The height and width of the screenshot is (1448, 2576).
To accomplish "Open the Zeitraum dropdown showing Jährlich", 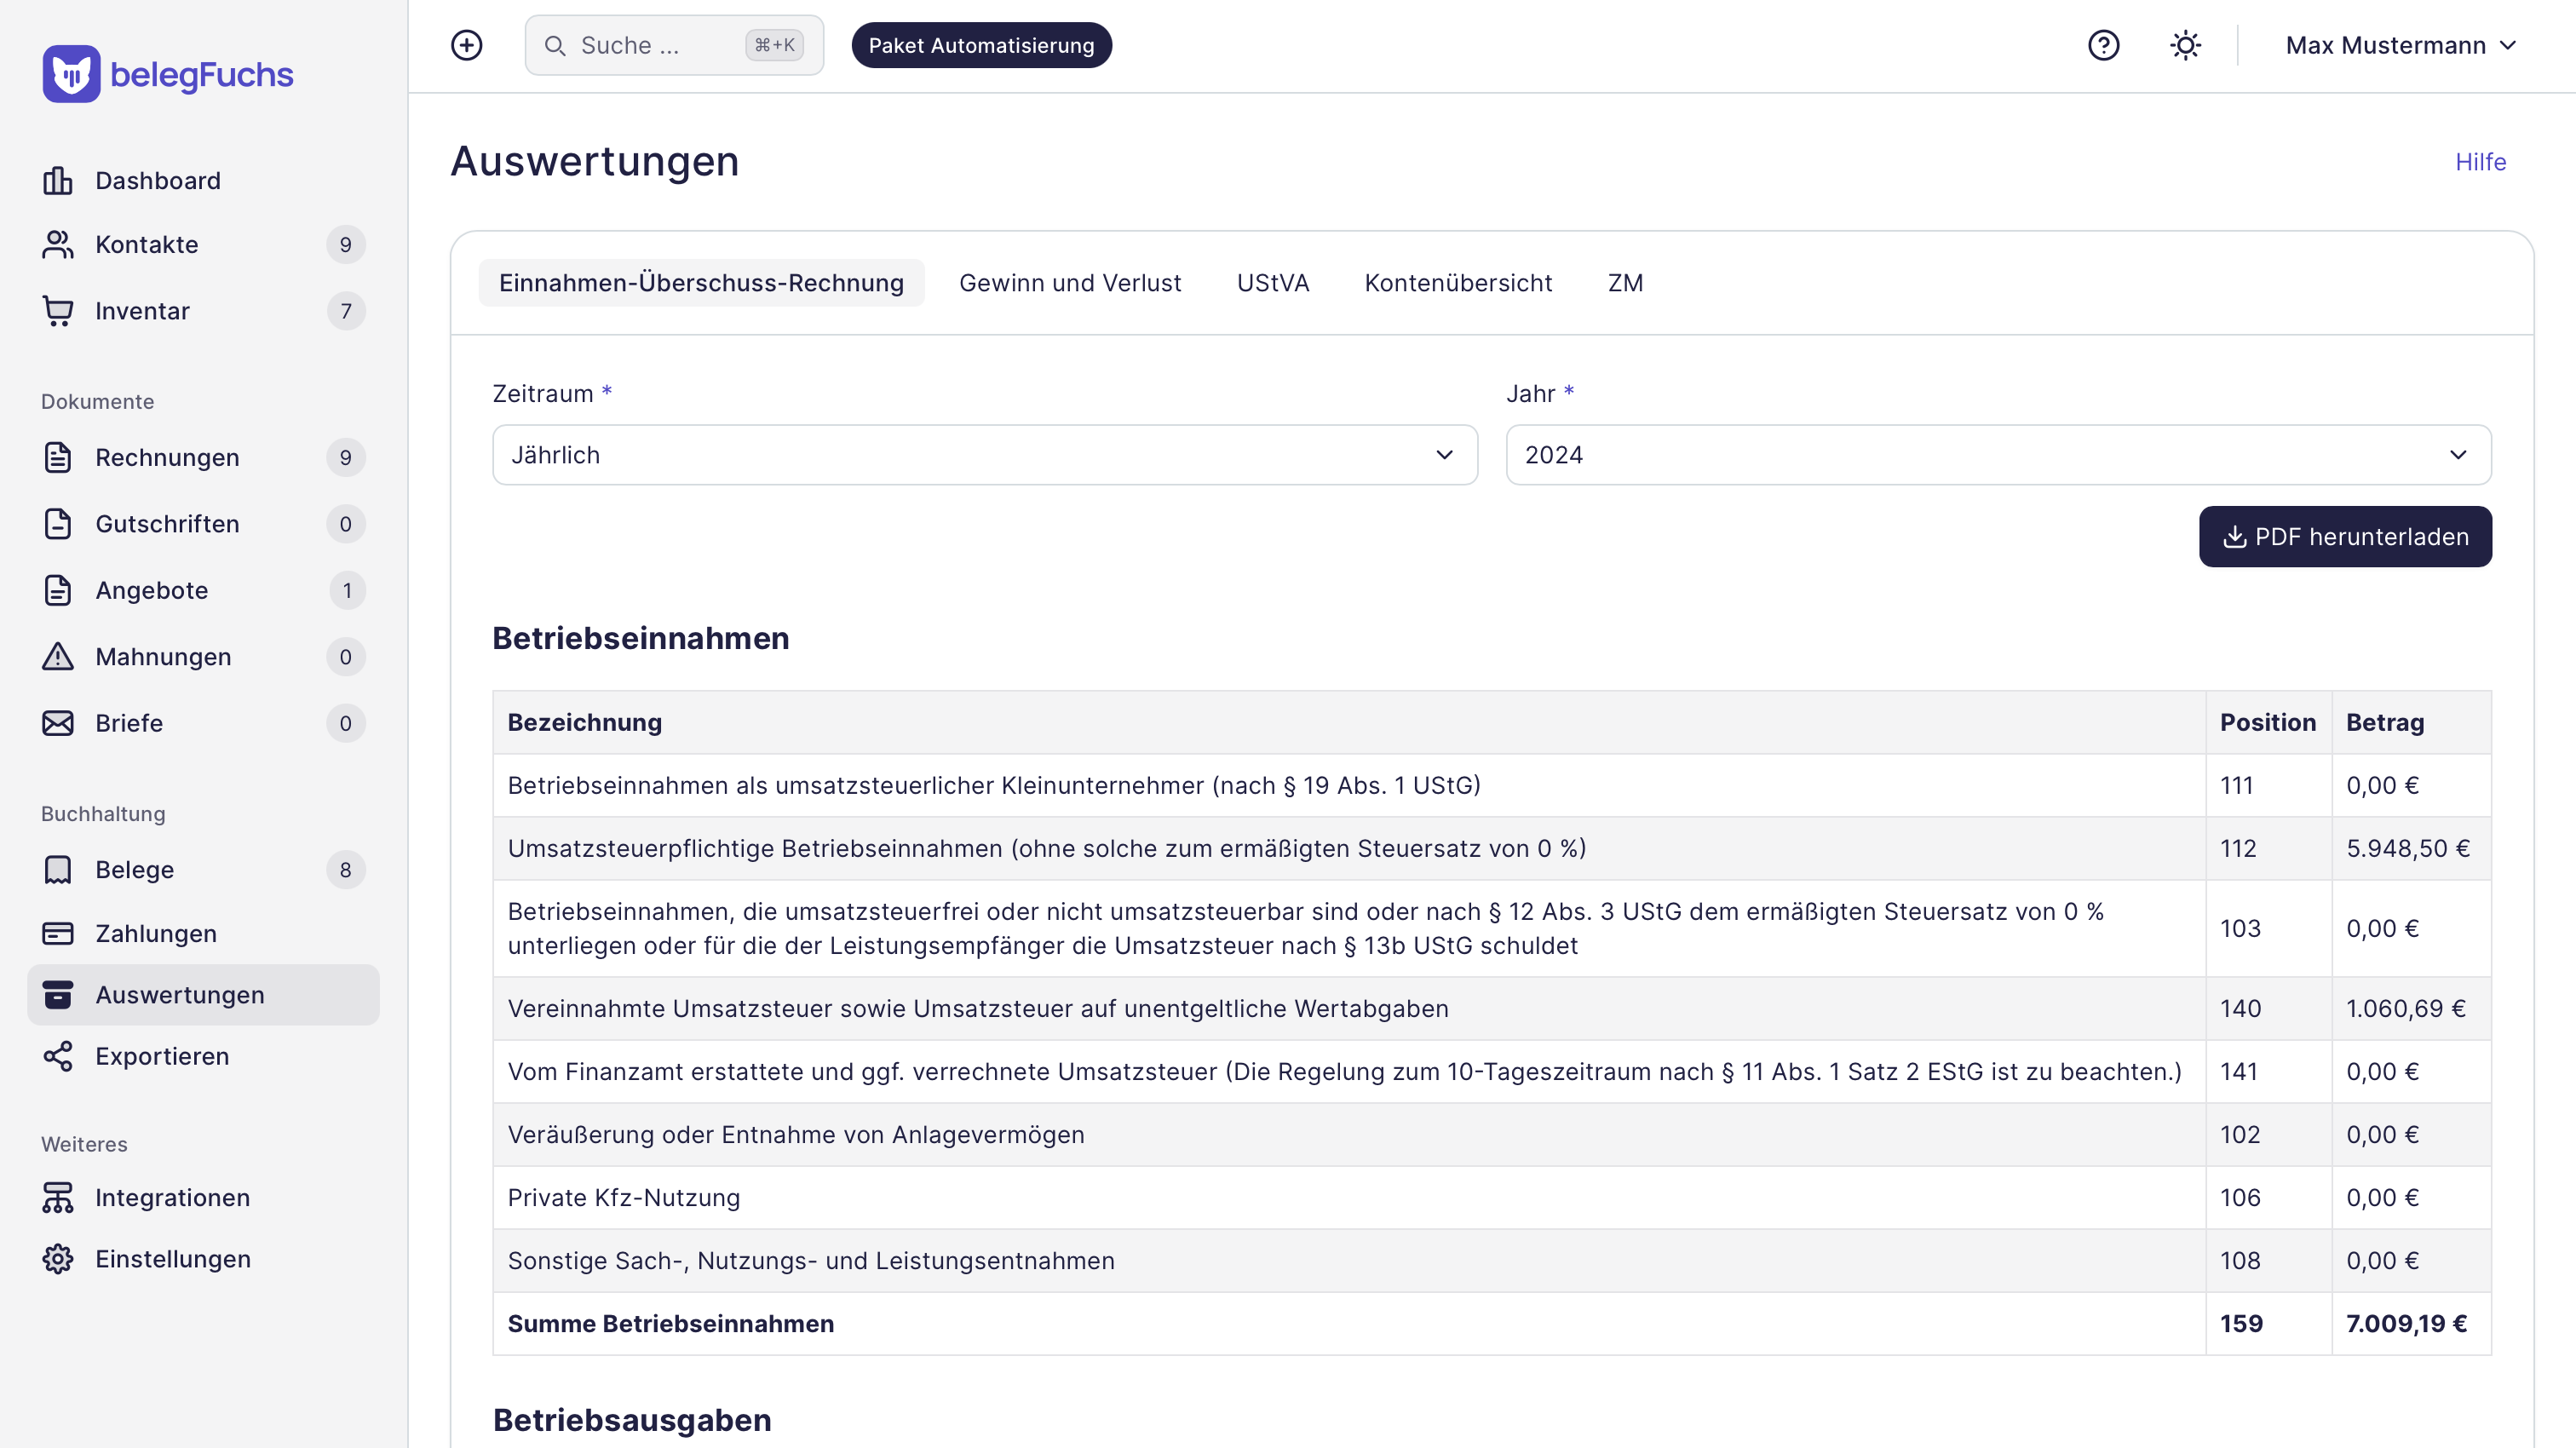I will tap(984, 455).
